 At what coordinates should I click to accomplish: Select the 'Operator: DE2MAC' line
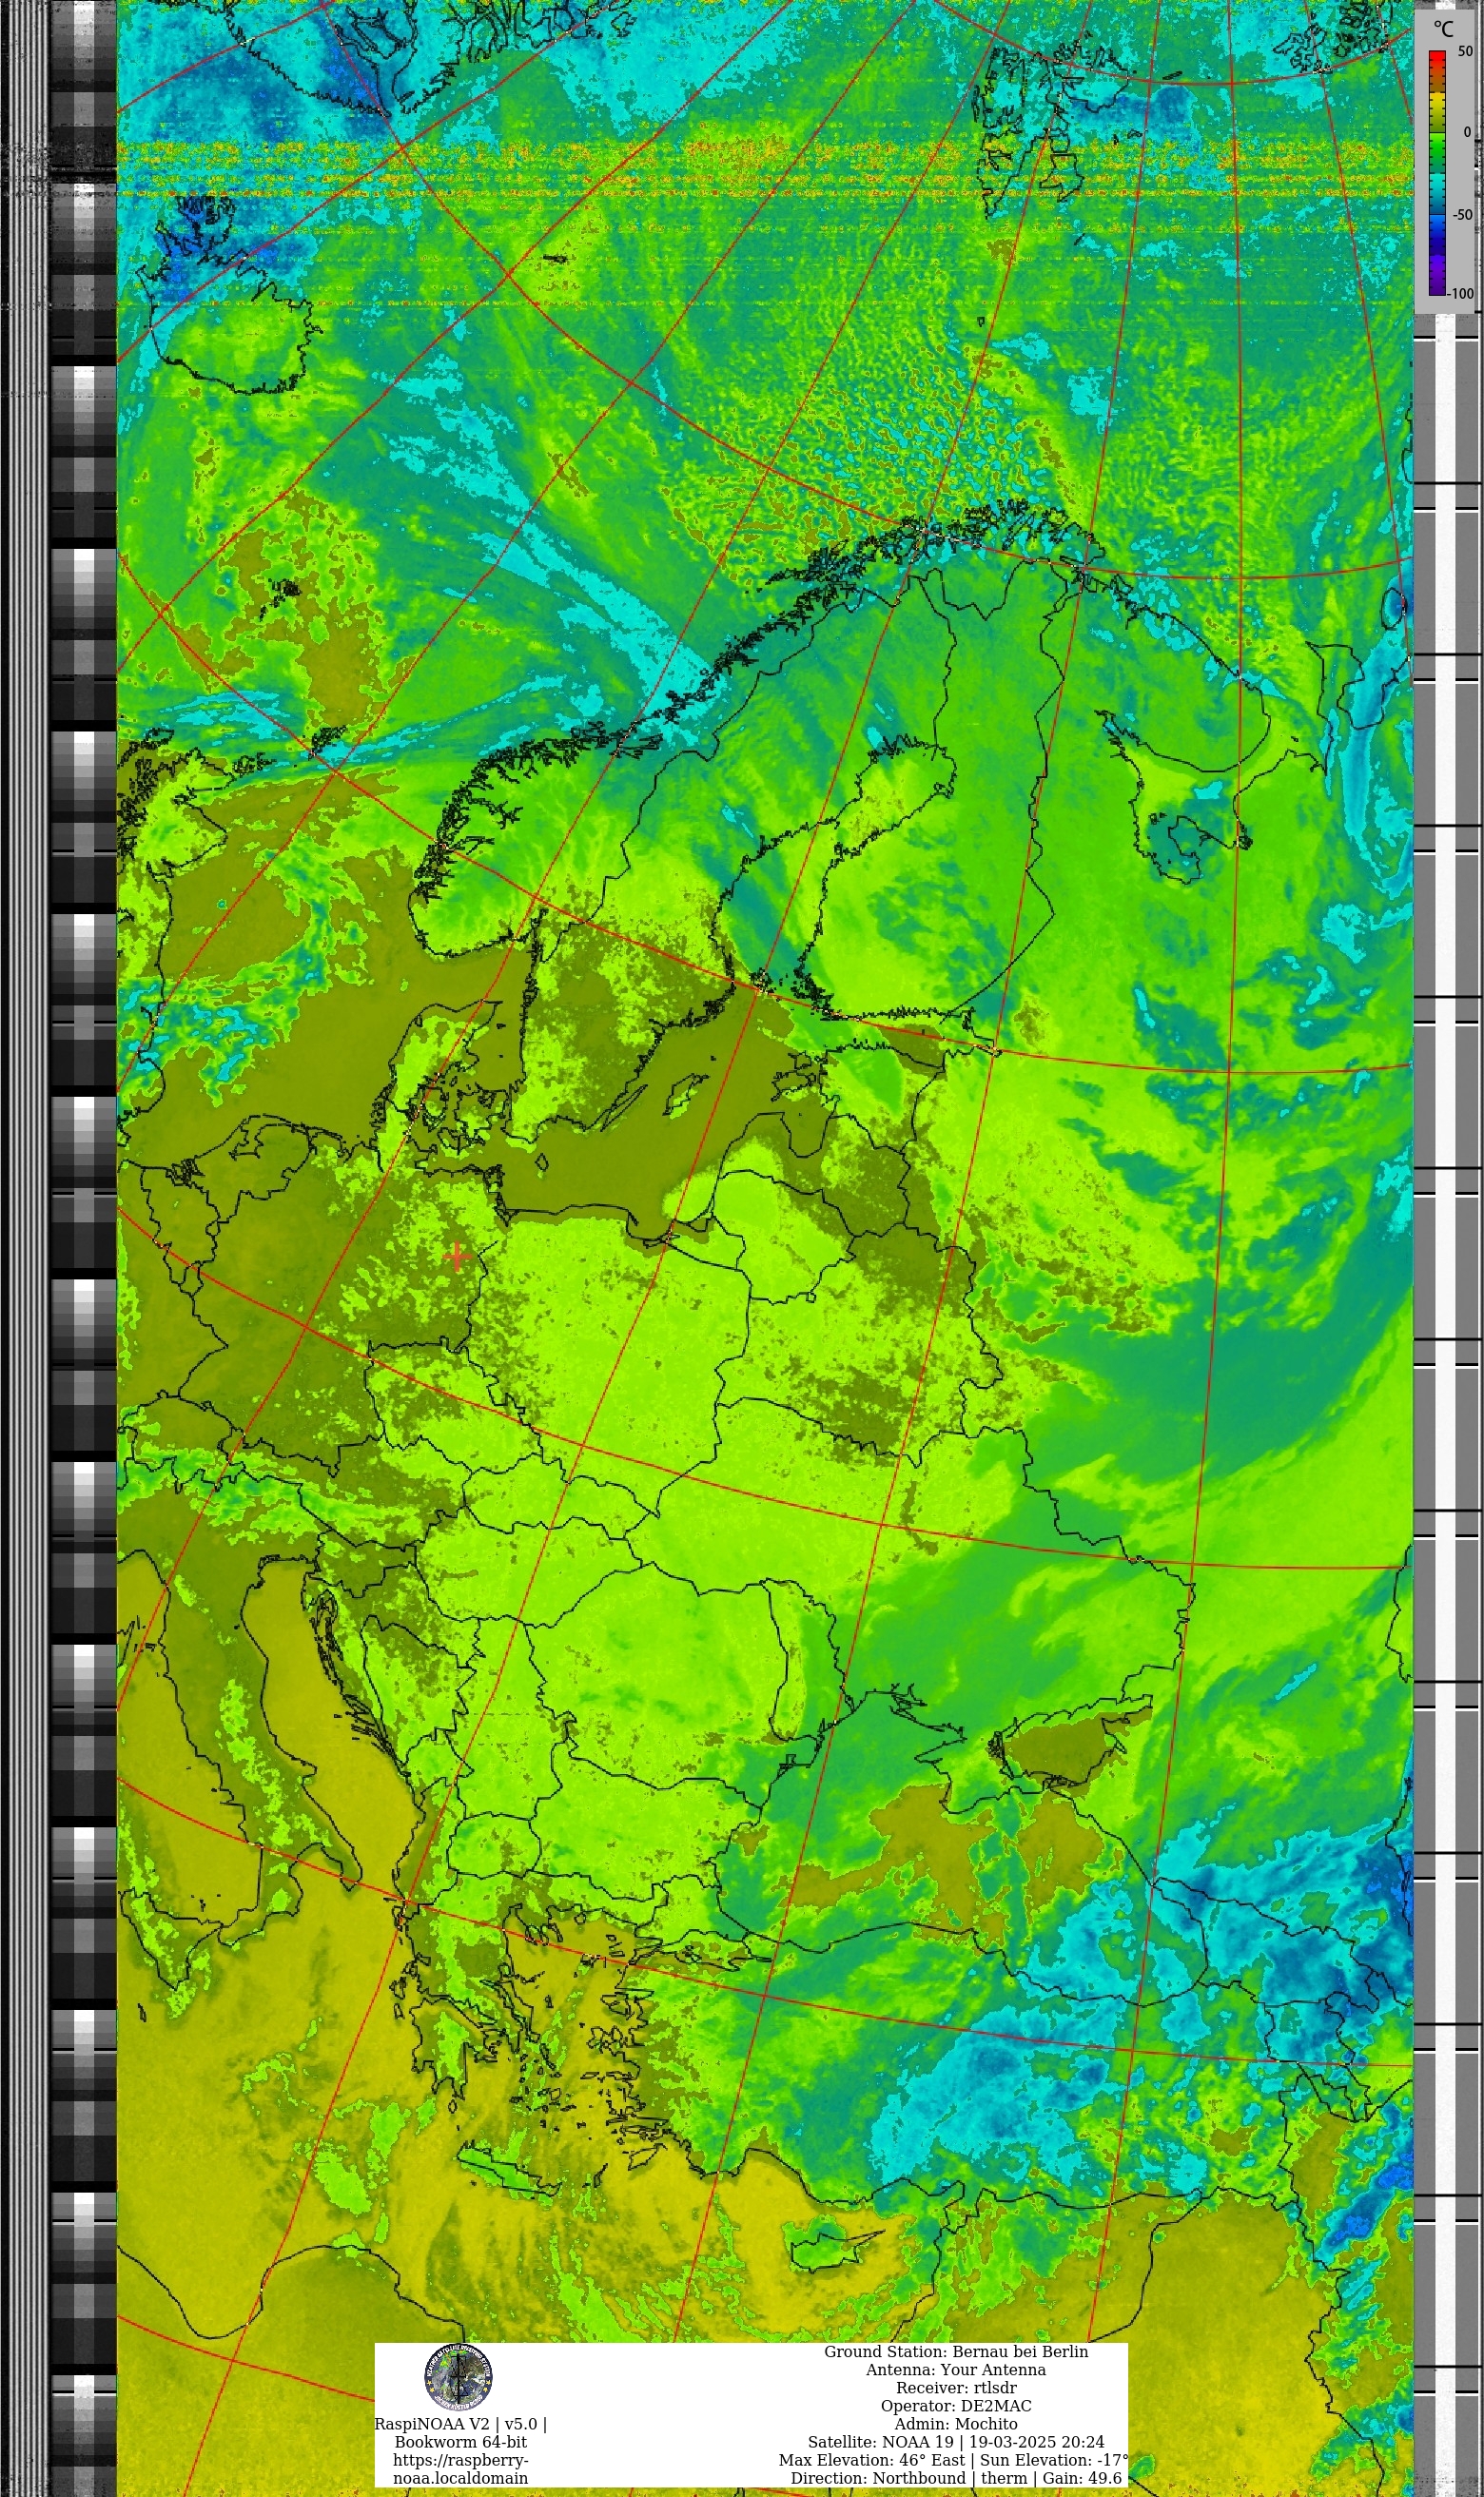click(x=955, y=2406)
